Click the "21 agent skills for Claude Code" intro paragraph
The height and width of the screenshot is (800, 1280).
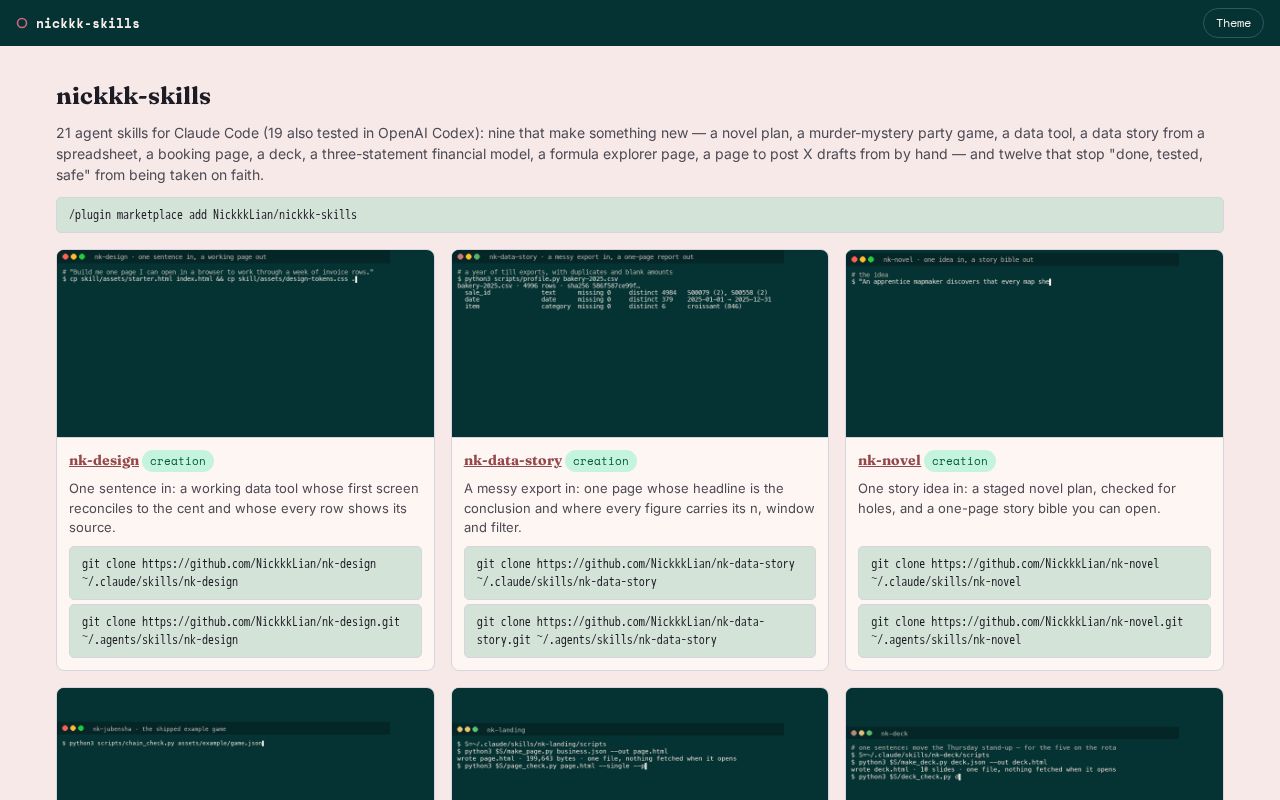(640, 154)
